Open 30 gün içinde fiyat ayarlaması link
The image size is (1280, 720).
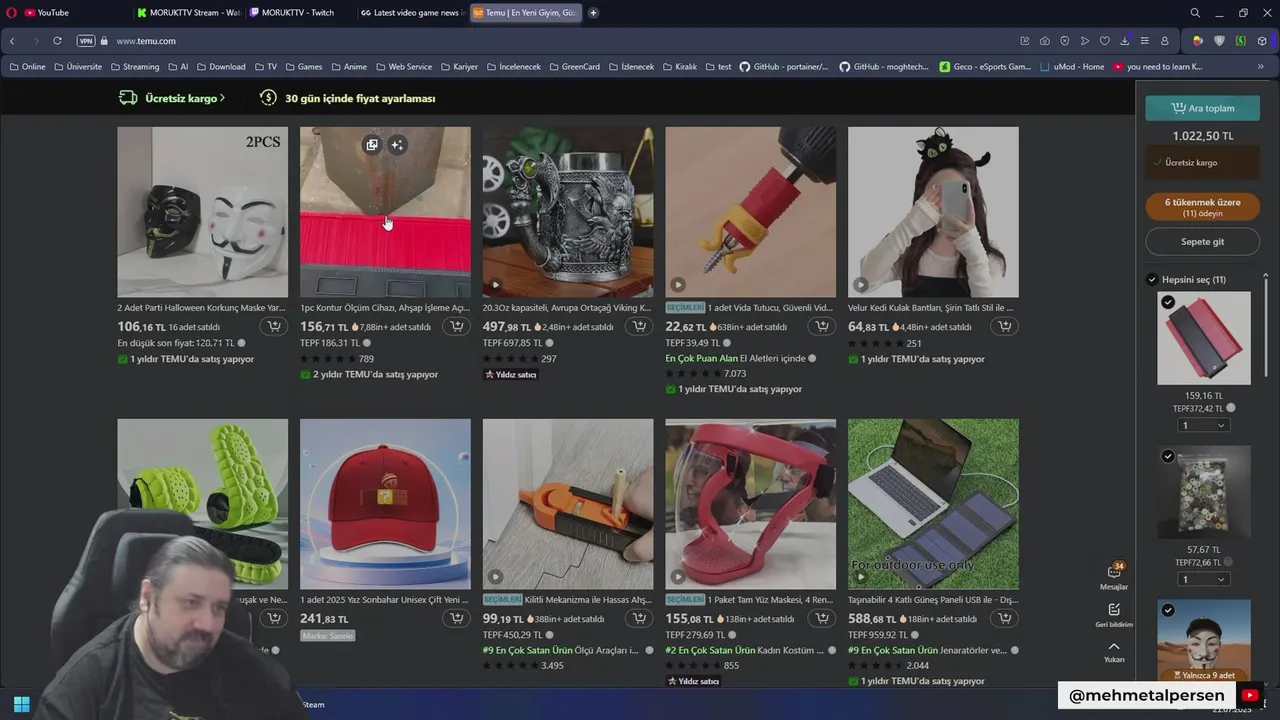[347, 98]
